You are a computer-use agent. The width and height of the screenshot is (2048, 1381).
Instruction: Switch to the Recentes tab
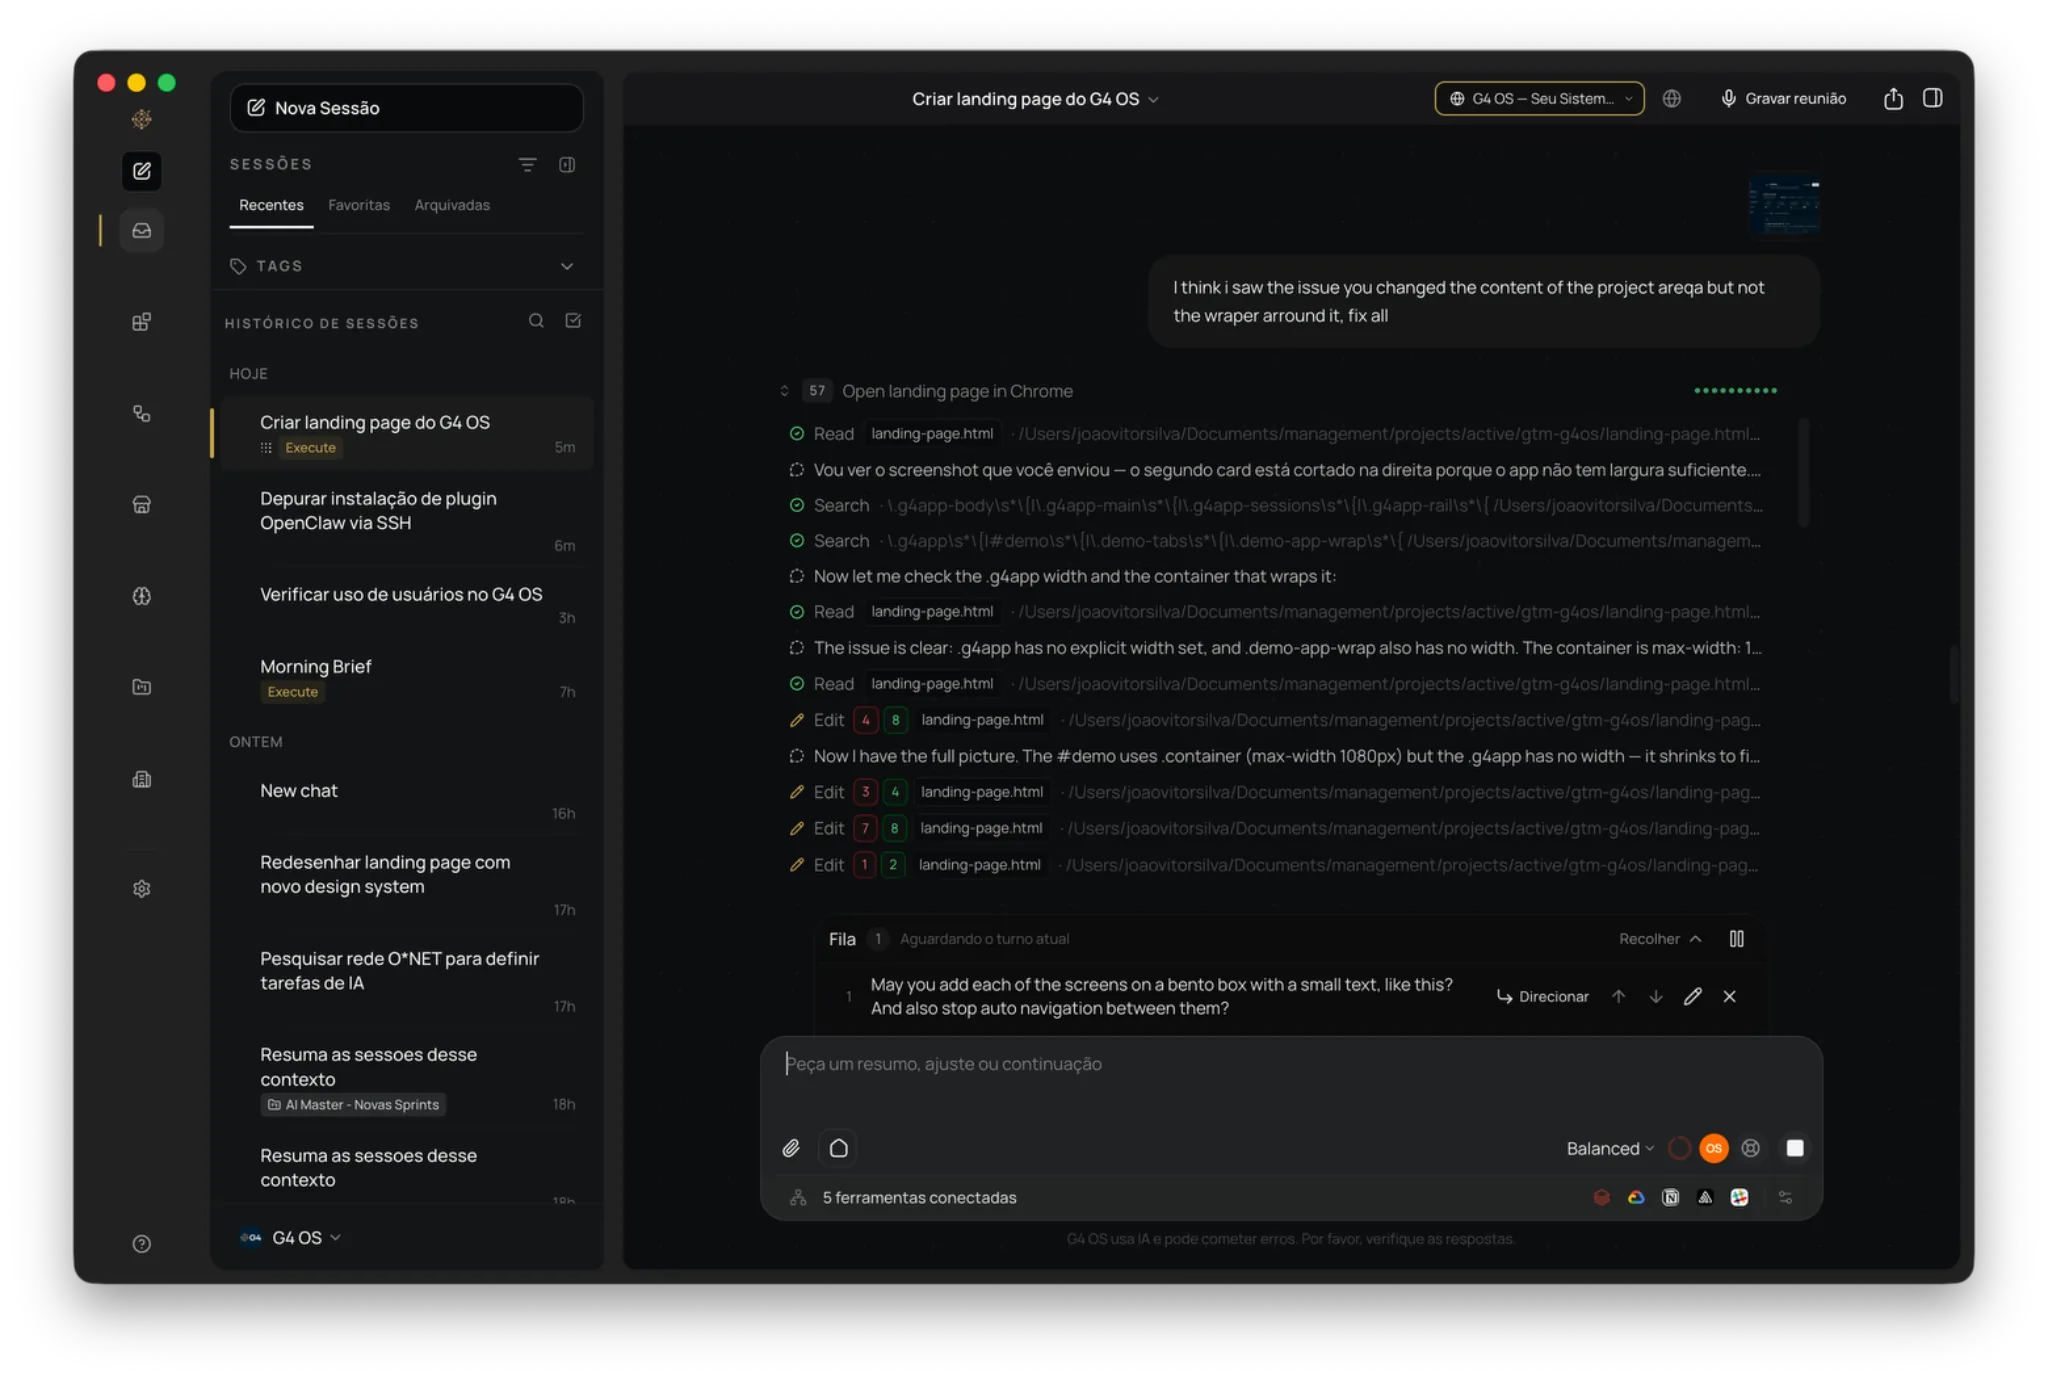[271, 205]
